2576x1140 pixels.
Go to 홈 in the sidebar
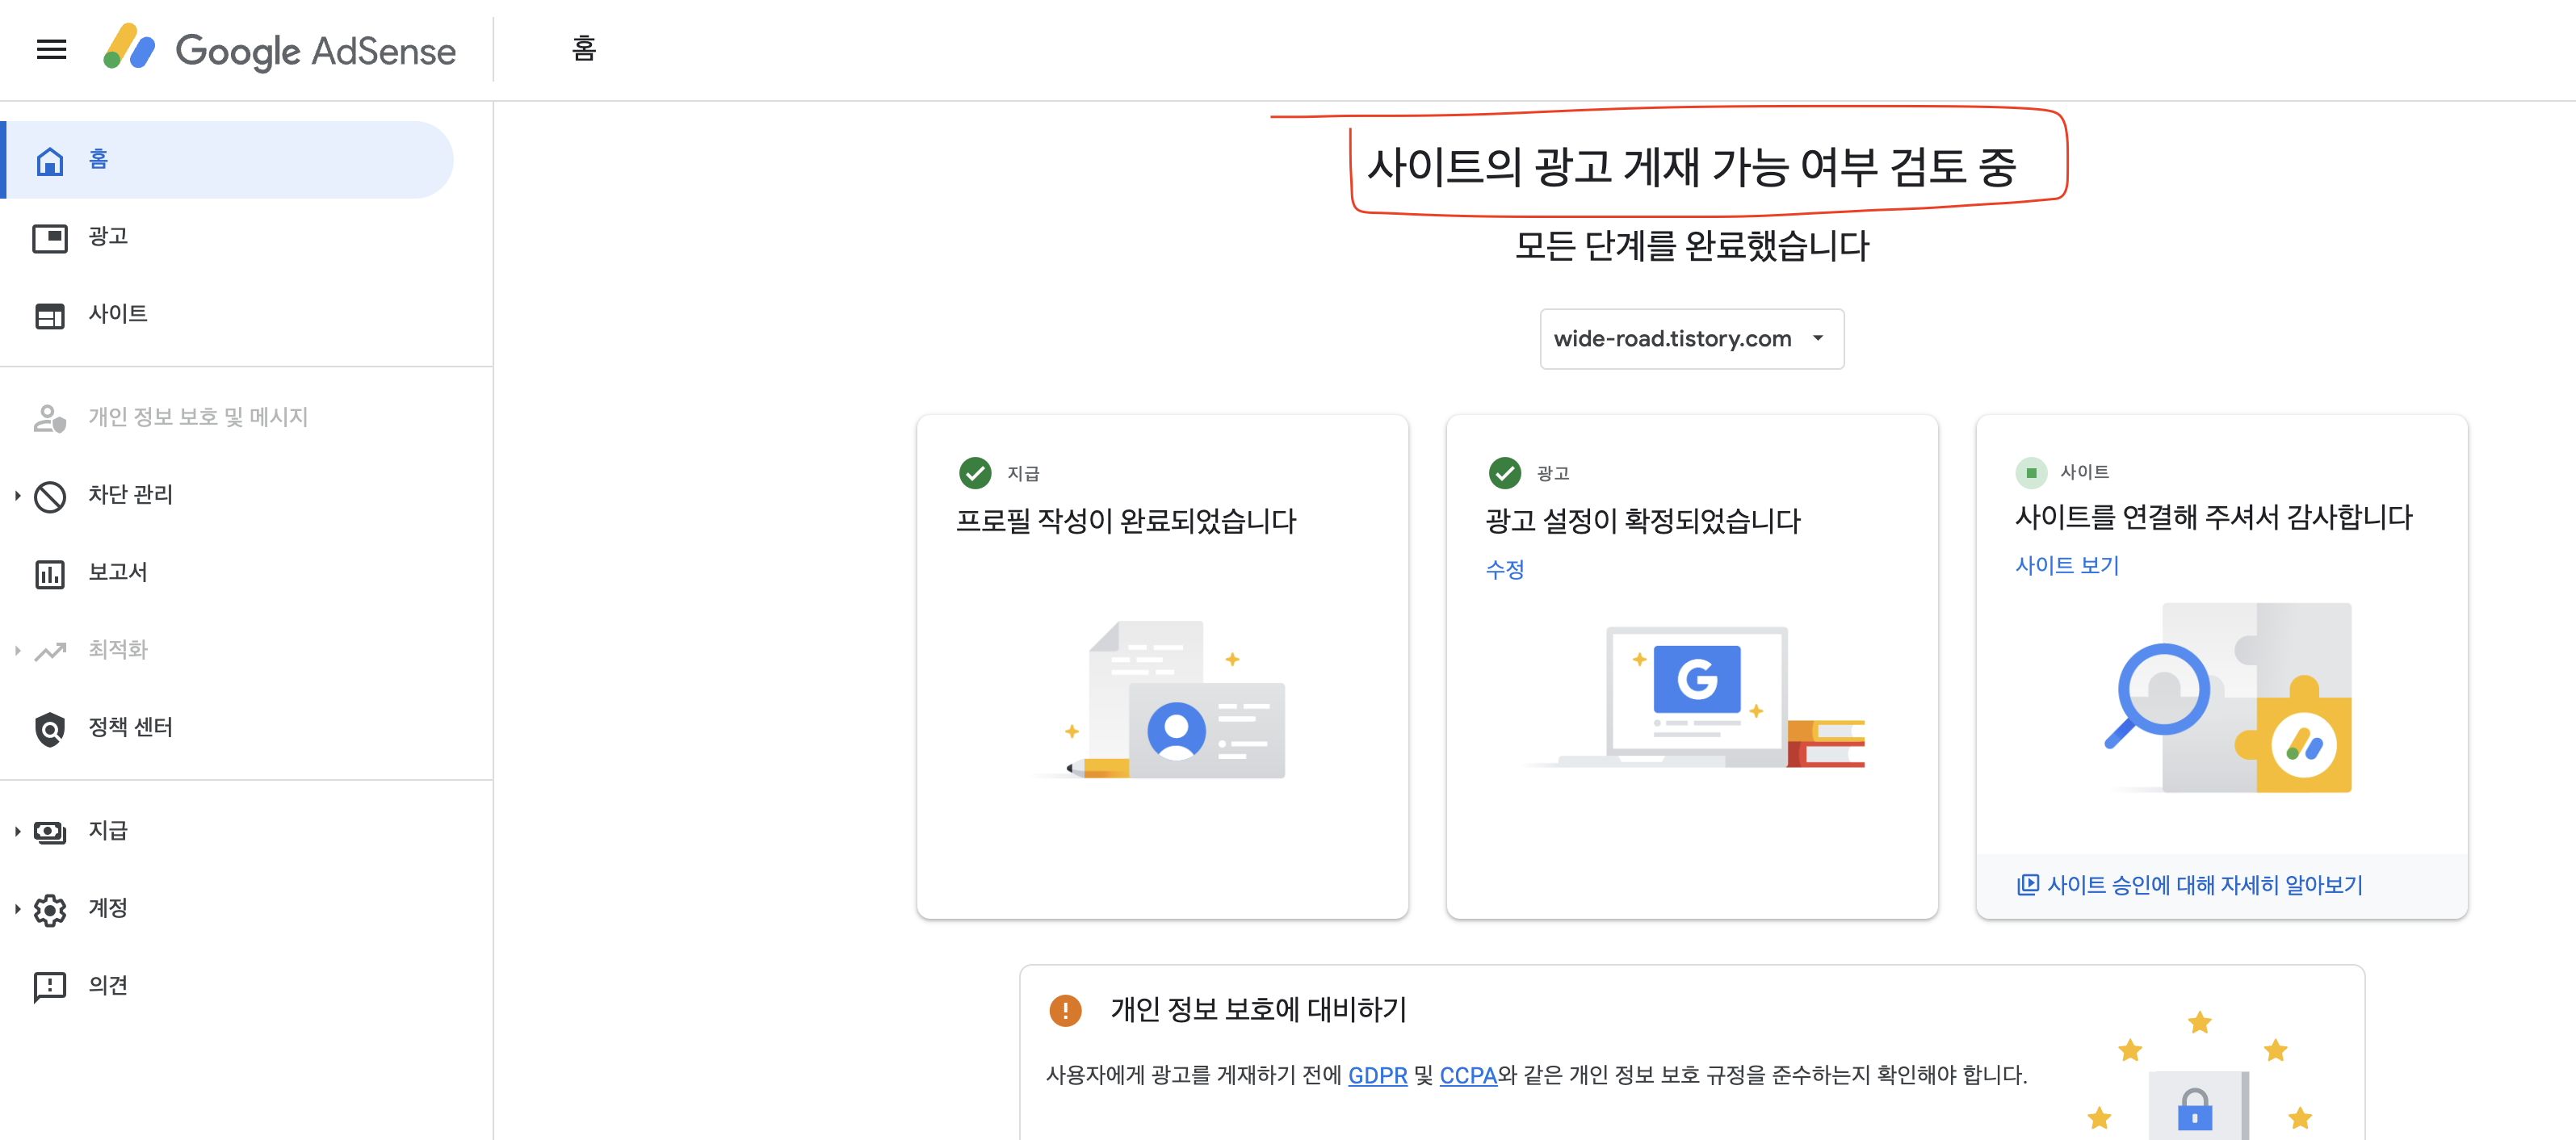[228, 160]
